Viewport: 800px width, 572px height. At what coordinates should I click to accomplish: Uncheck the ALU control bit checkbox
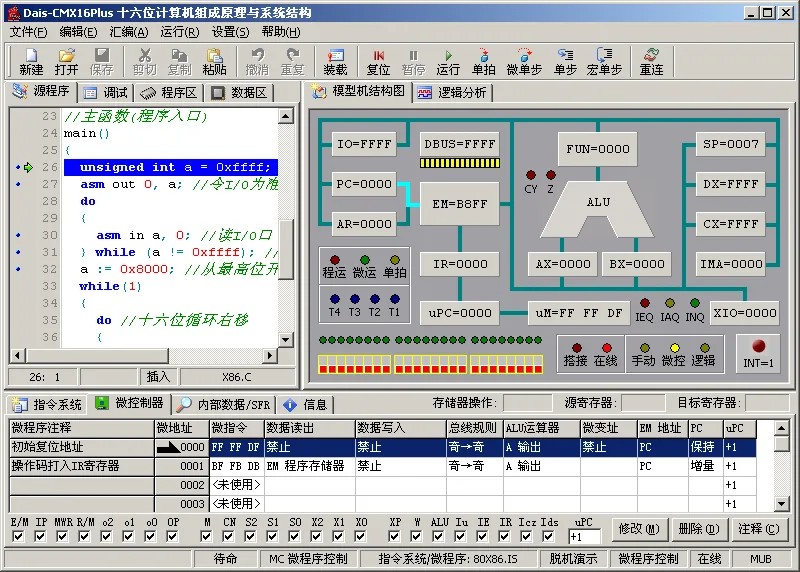click(438, 536)
